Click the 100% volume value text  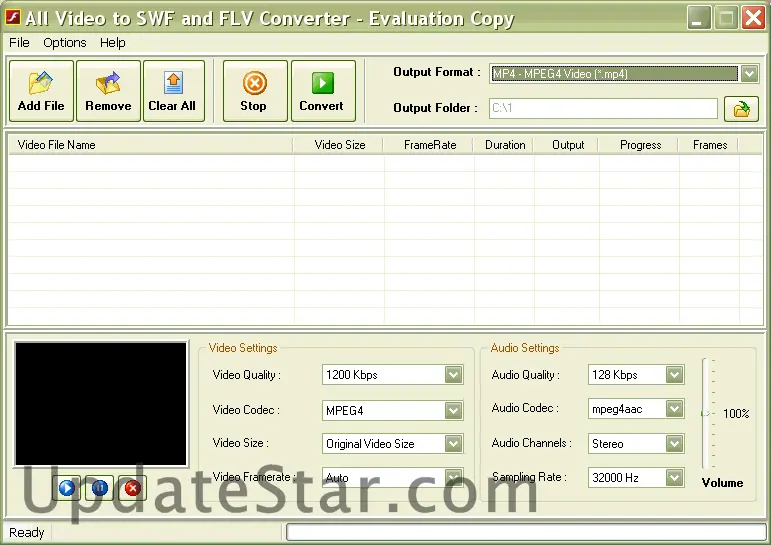coord(736,414)
